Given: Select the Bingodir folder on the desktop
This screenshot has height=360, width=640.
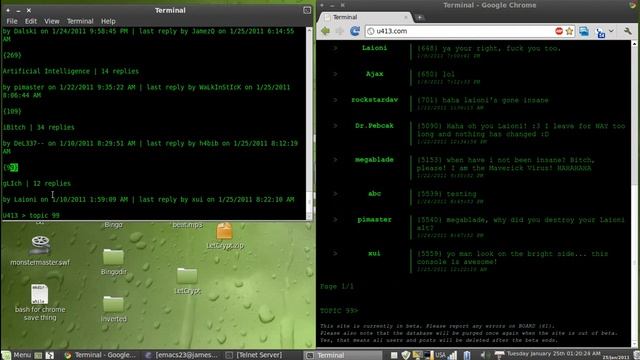Looking at the screenshot, I should tap(113, 257).
